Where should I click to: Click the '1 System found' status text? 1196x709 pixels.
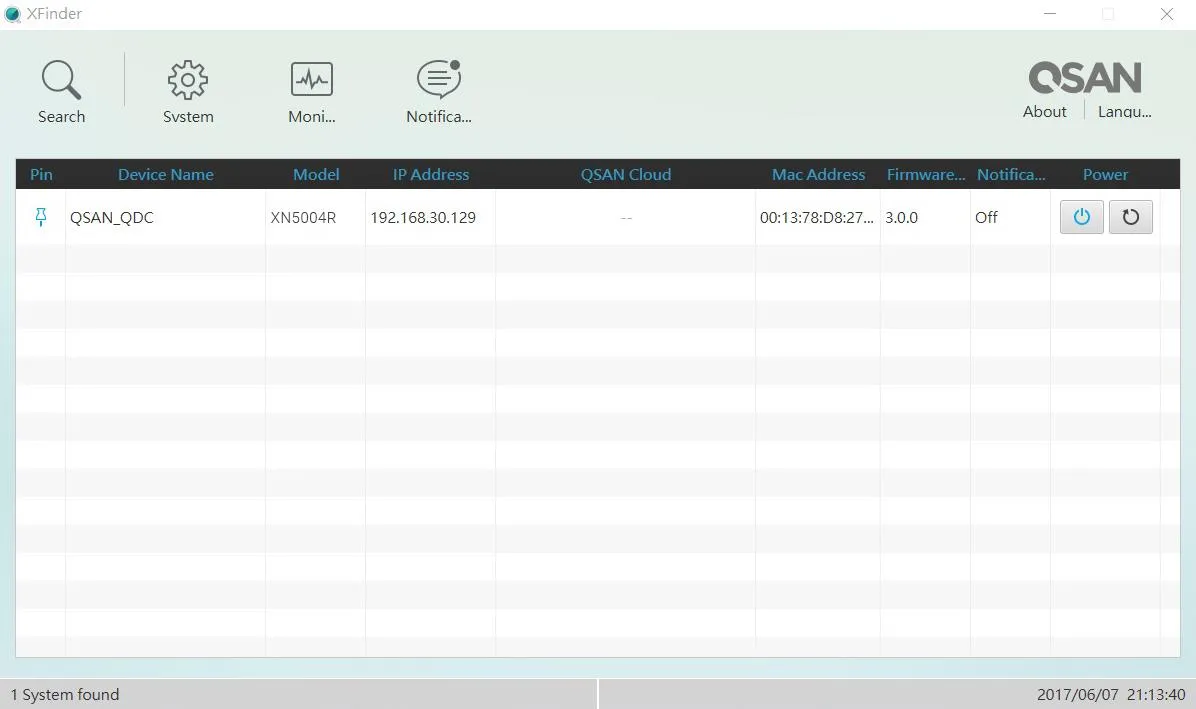65,695
